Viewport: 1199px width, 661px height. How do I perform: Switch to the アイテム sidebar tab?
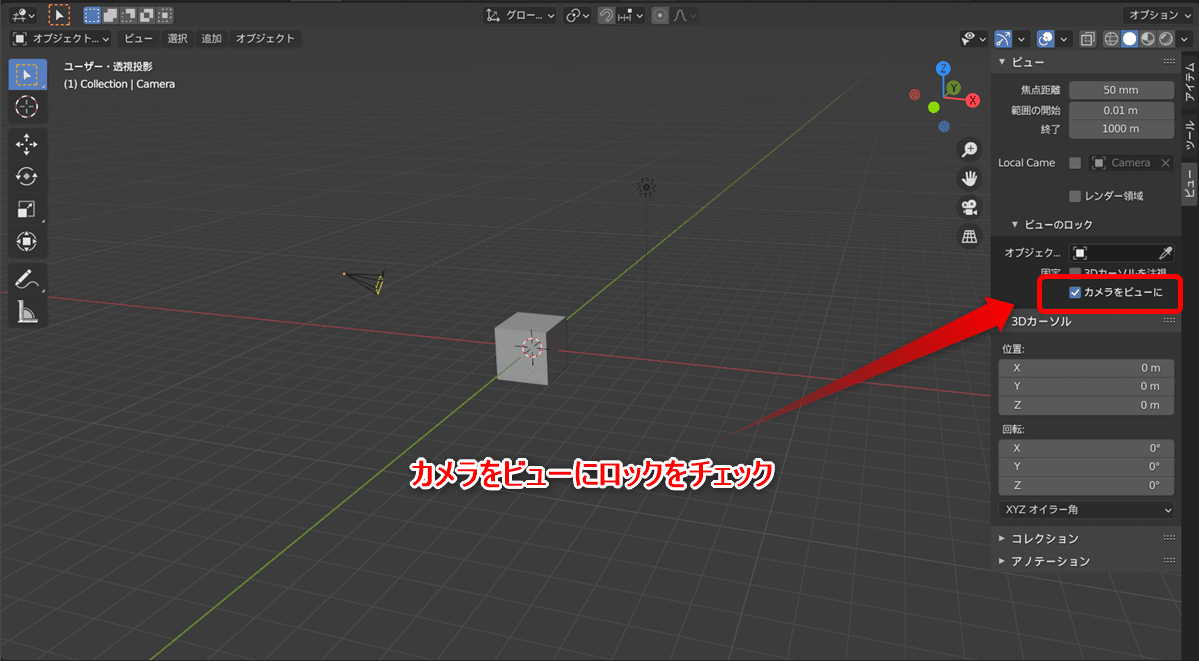(1190, 82)
